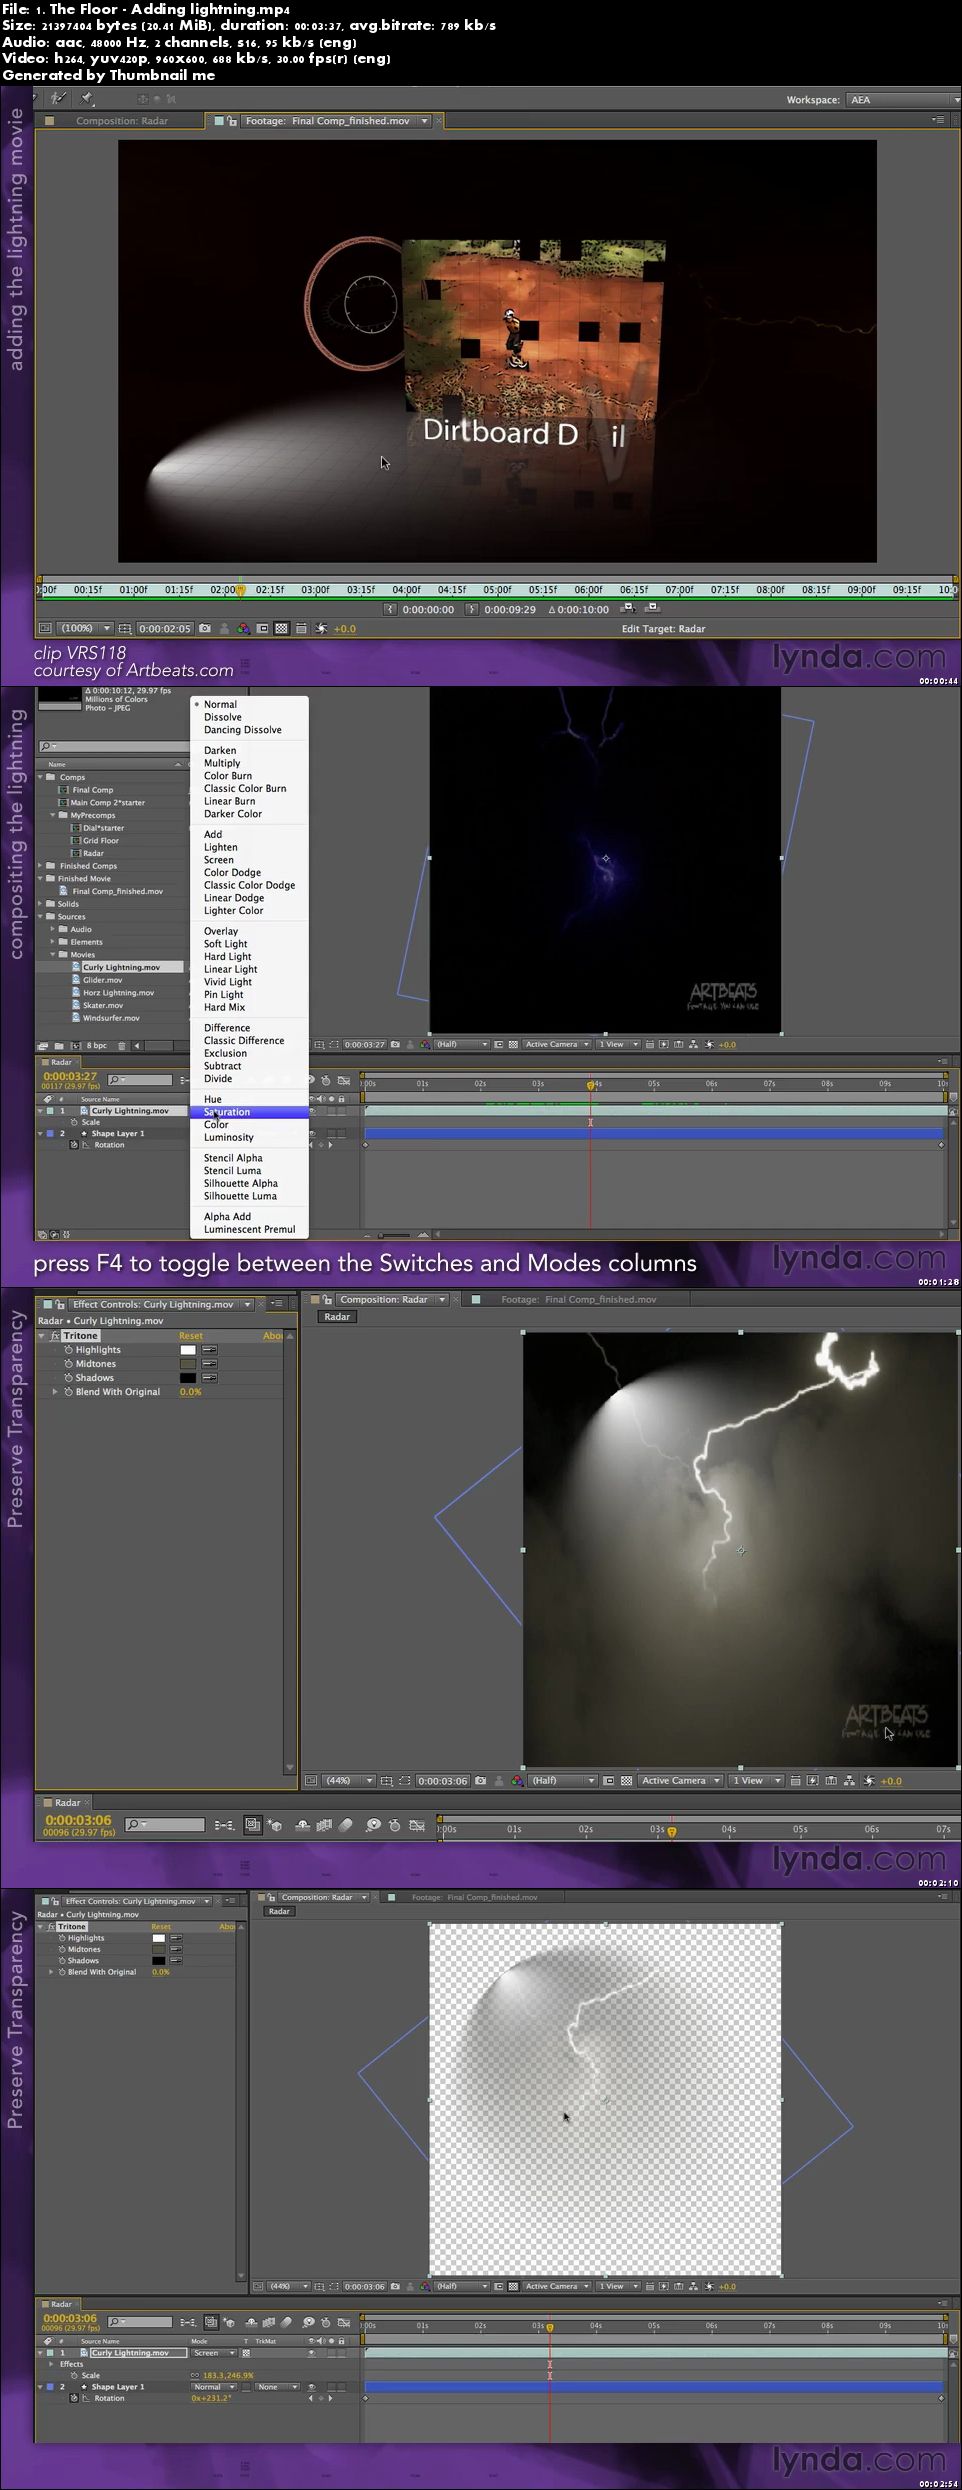The width and height of the screenshot is (962, 2490).
Task: Open None TrkMat dropdown for Shape Layer 1
Action: click(x=277, y=2387)
